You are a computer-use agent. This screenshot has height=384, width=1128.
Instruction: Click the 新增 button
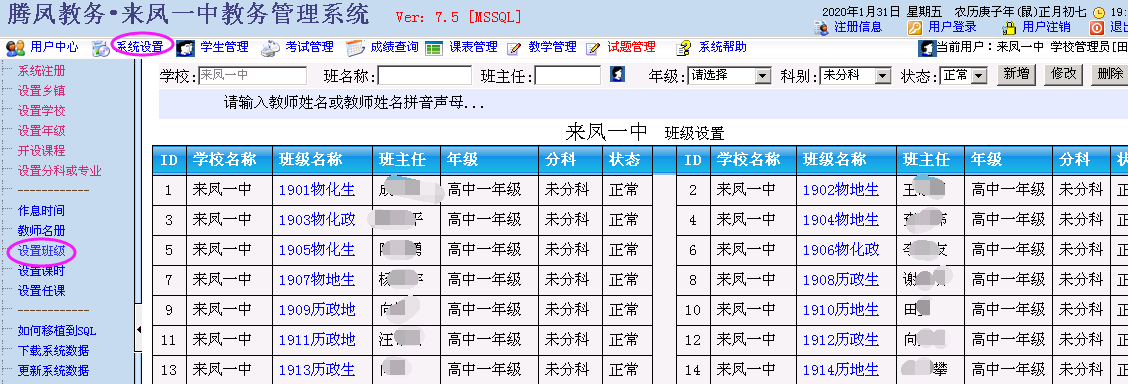(1016, 74)
